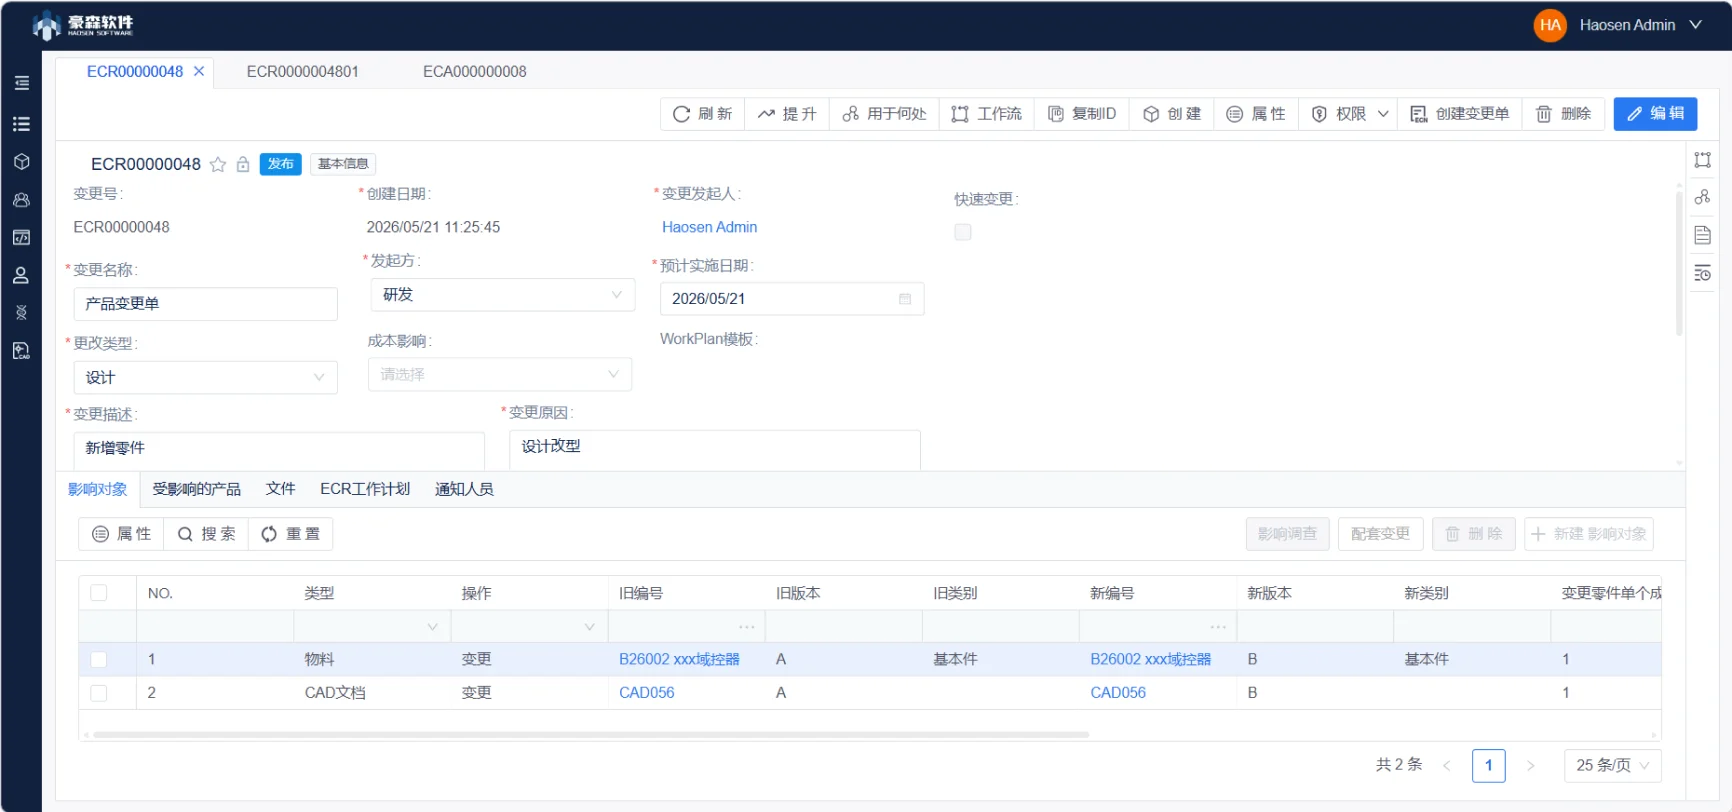
Task: Toggle the Quick Change (快速变更) checkbox
Action: click(x=963, y=232)
